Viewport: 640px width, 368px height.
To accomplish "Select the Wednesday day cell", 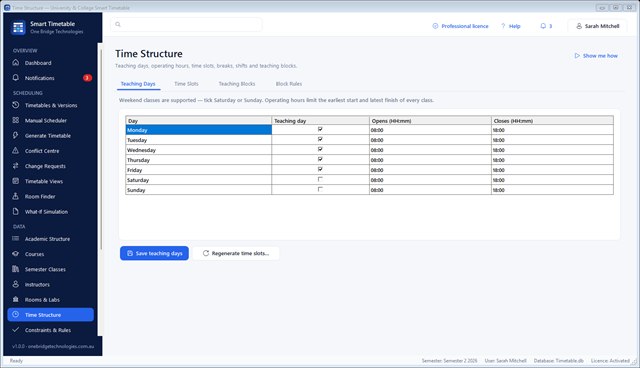I will point(198,150).
